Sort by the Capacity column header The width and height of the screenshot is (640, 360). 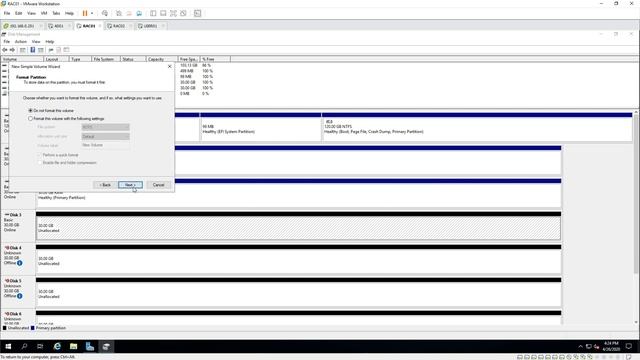coord(162,59)
